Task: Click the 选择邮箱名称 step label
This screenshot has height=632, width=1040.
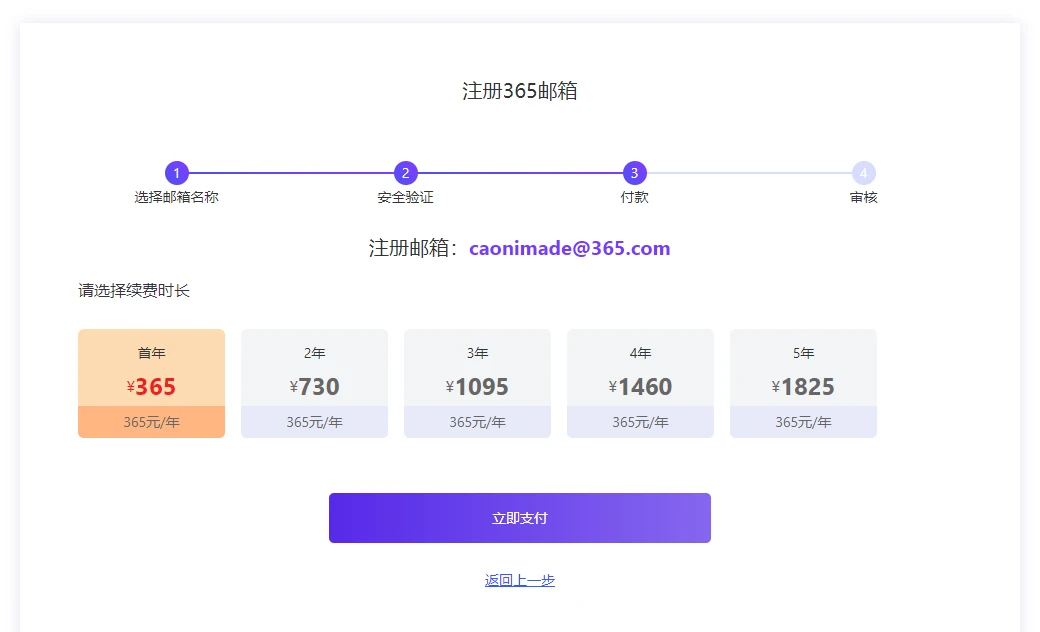Action: (x=176, y=198)
